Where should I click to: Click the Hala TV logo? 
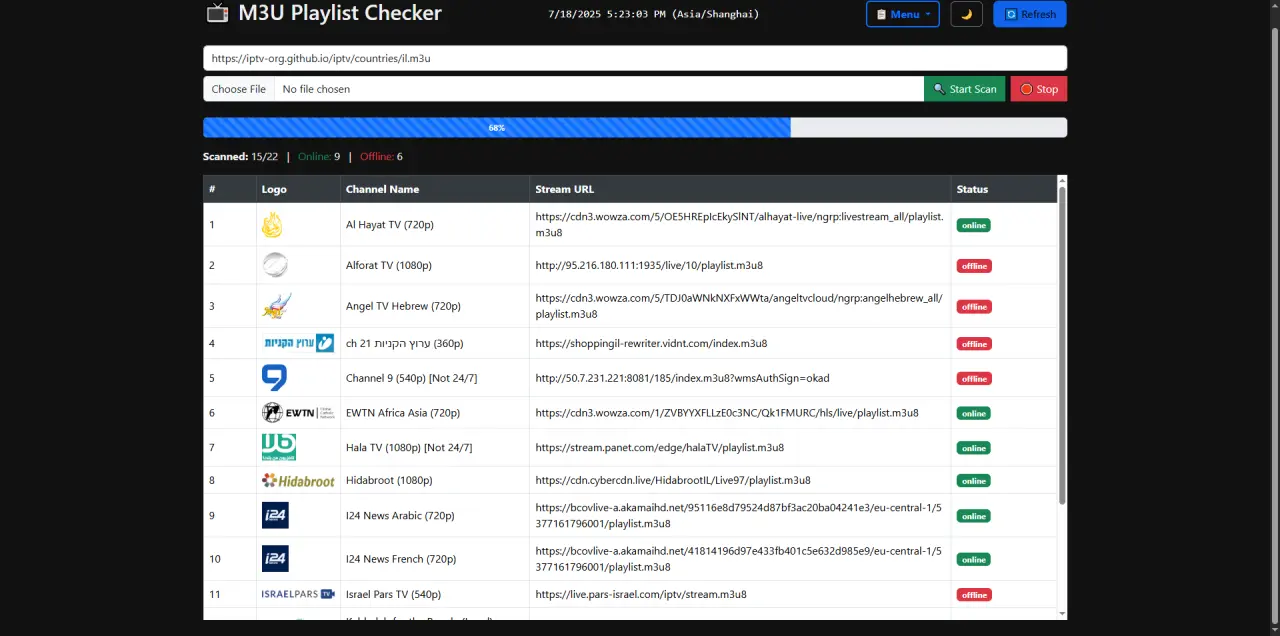tap(279, 447)
